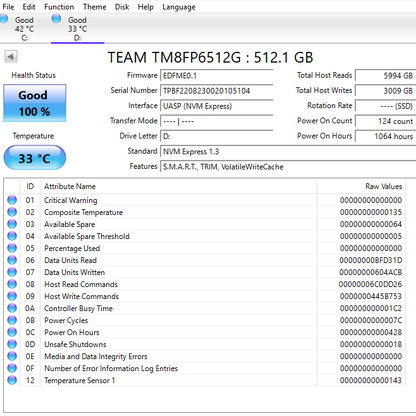This screenshot has width=416, height=416.
Task: Click Total Host Writes value 3009 GB
Action: pyautogui.click(x=385, y=91)
